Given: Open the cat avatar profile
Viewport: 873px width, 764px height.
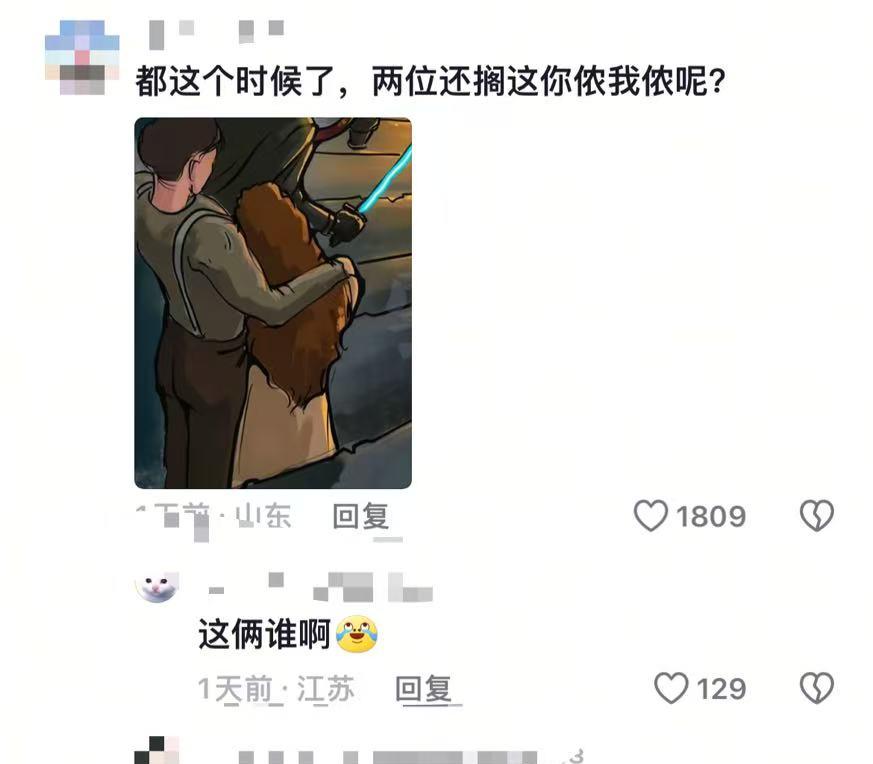Looking at the screenshot, I should pyautogui.click(x=157, y=587).
